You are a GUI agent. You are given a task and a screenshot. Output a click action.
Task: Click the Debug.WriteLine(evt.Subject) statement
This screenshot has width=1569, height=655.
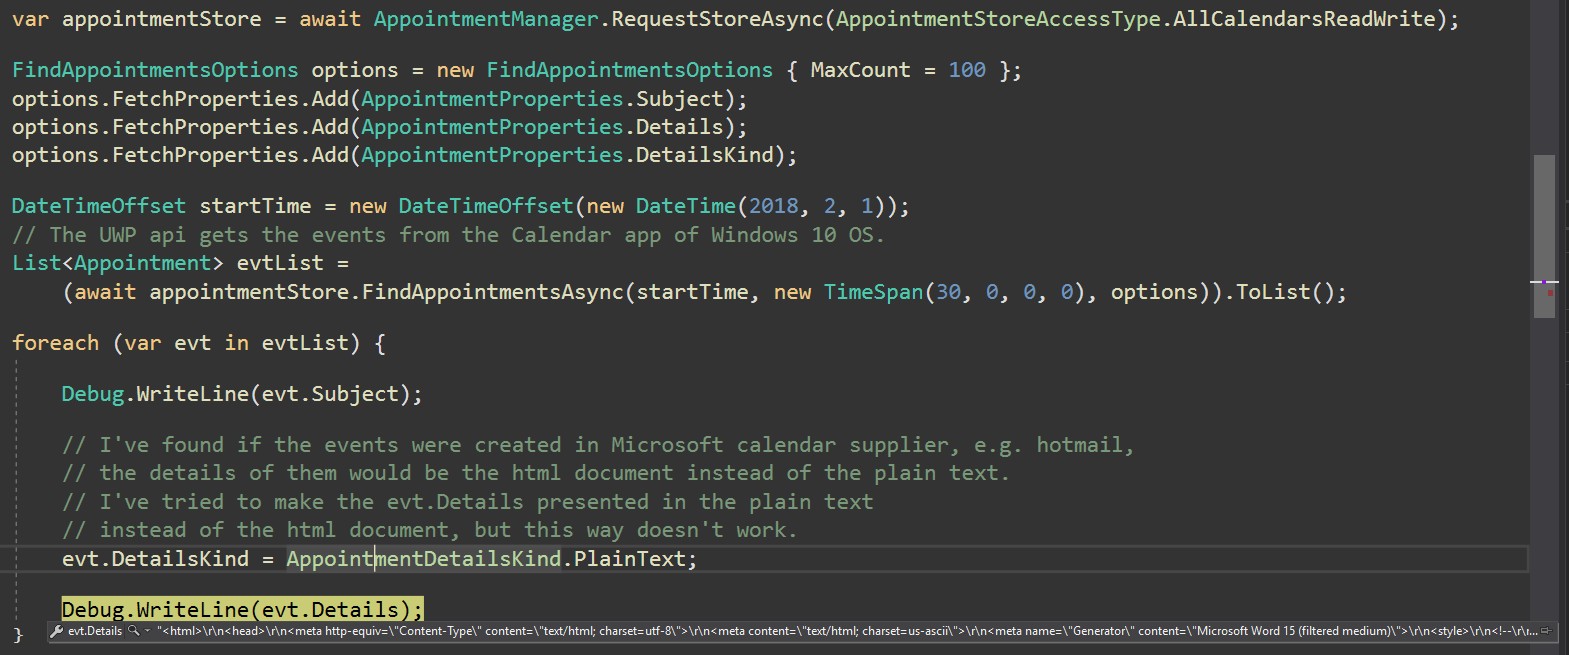(242, 394)
